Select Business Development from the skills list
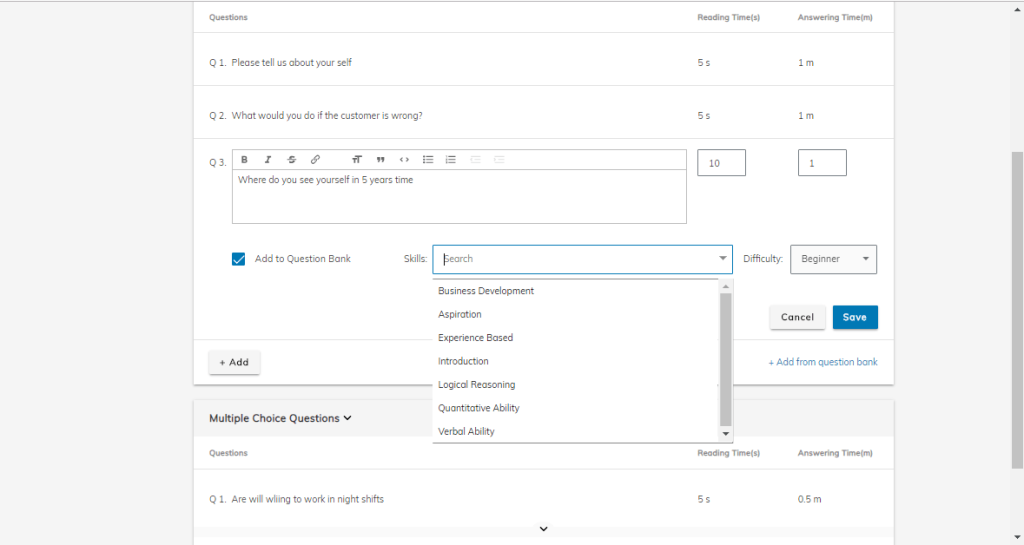Viewport: 1024px width, 545px height. (486, 291)
